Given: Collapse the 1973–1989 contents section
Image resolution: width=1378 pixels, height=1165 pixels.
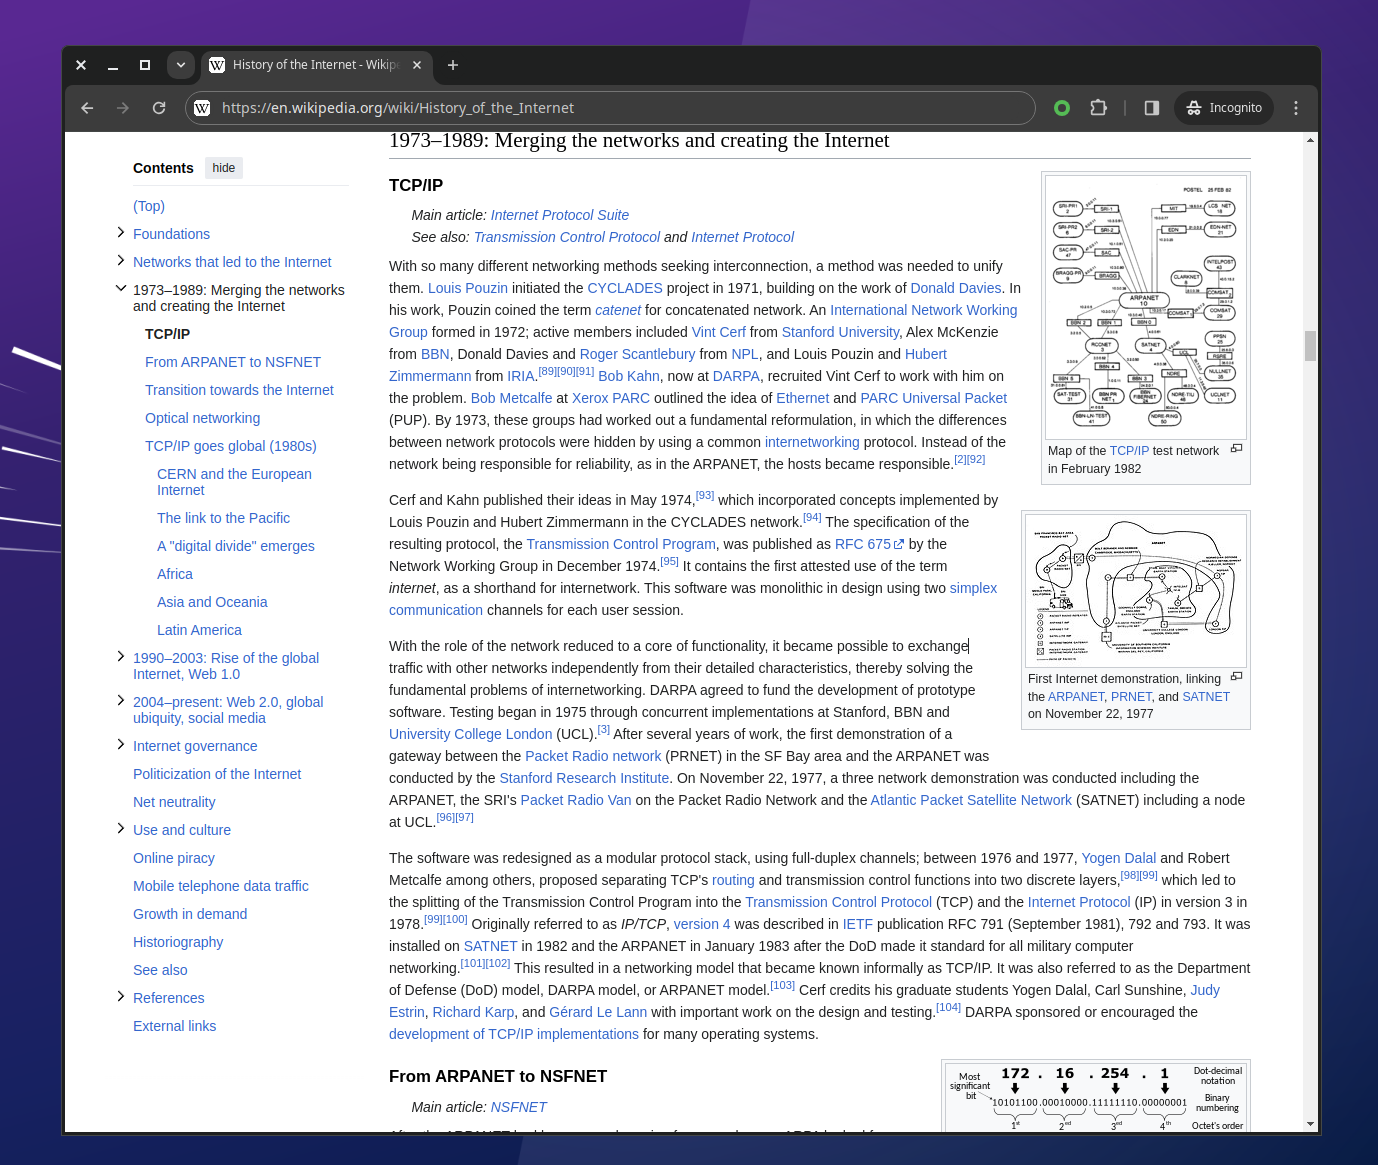Looking at the screenshot, I should click(x=121, y=289).
